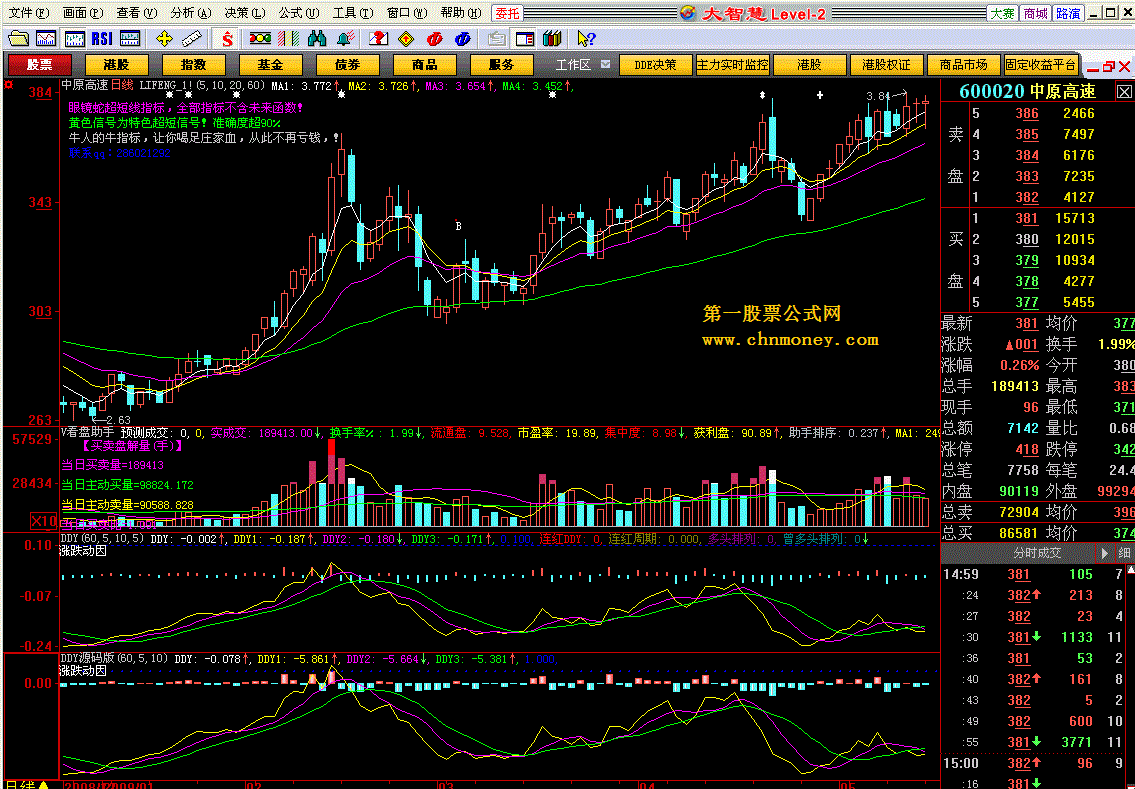Click the red X10 volume scale marker
1135x789 pixels.
click(x=44, y=520)
